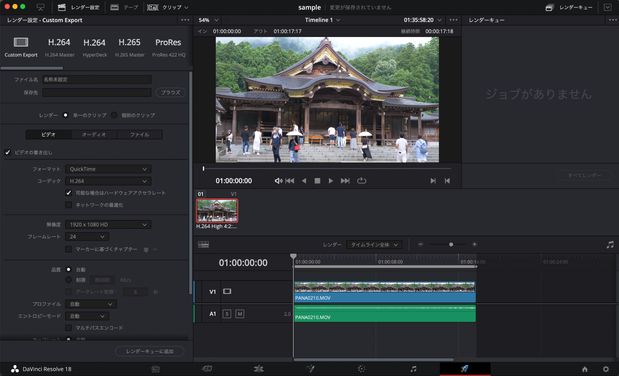
Task: Open the project manager home icon
Action: click(x=585, y=369)
